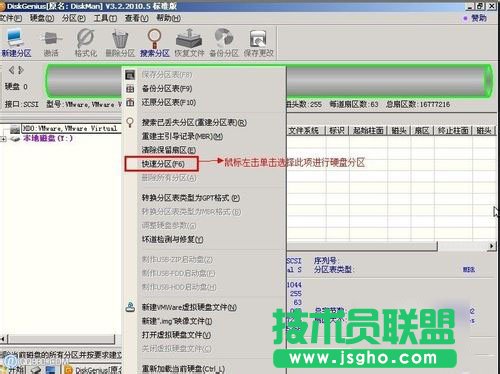Screen dimensions: 500x374
Task: Open the 分区(P) menu
Action: (x=74, y=18)
